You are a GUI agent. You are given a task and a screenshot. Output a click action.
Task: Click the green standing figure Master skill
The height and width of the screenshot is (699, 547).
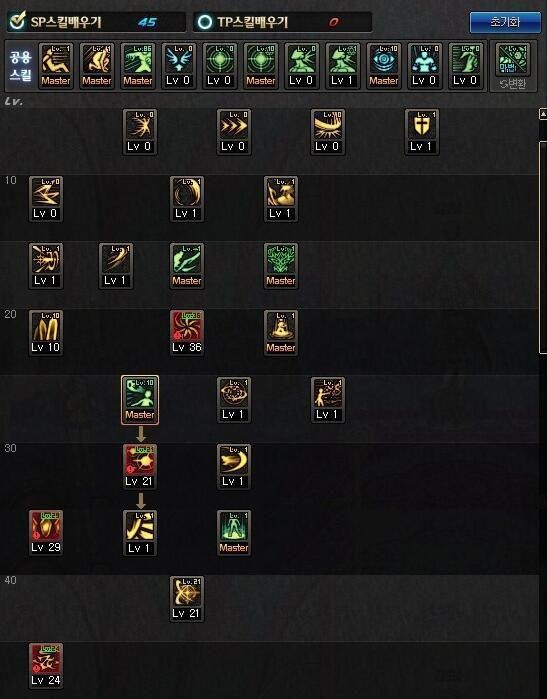point(234,533)
